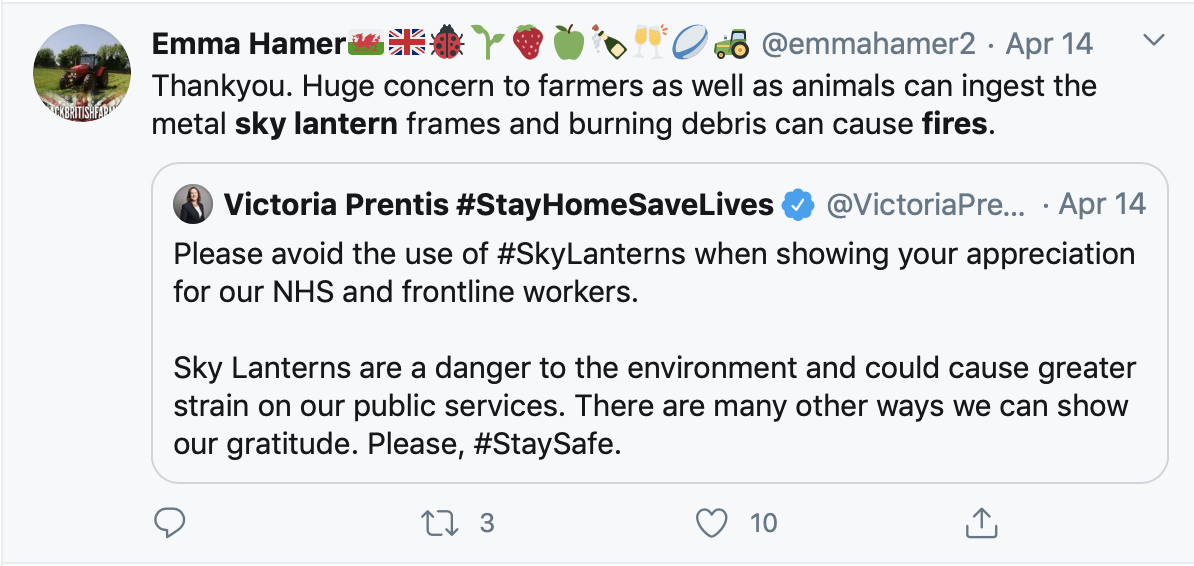The image size is (1194, 566).
Task: Click Victoria Prentis's verified badge
Action: 797,205
